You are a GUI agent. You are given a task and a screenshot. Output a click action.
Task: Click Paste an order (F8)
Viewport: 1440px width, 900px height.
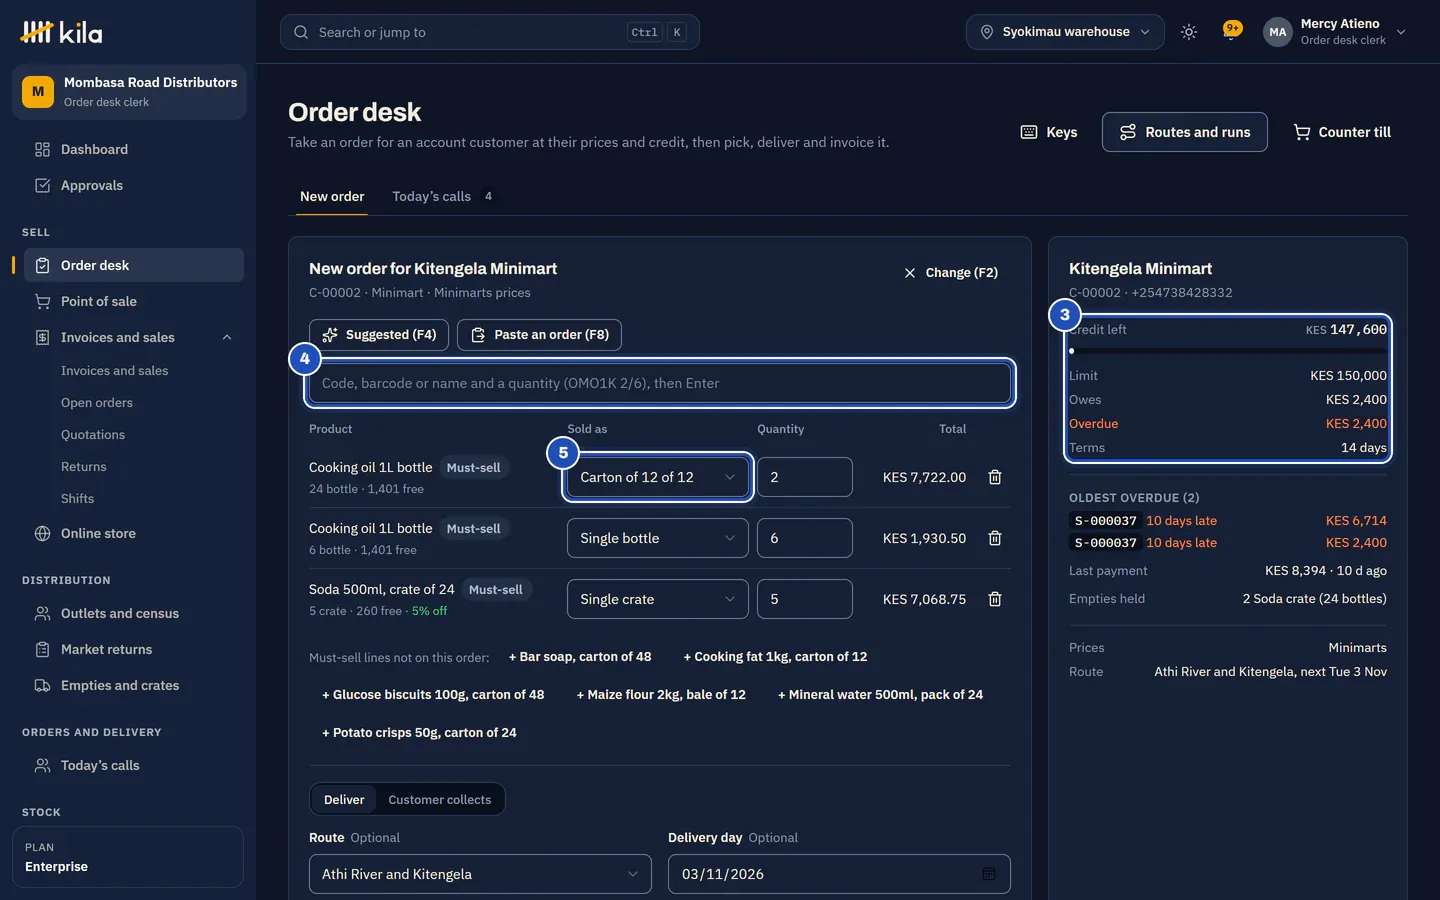[x=539, y=335]
